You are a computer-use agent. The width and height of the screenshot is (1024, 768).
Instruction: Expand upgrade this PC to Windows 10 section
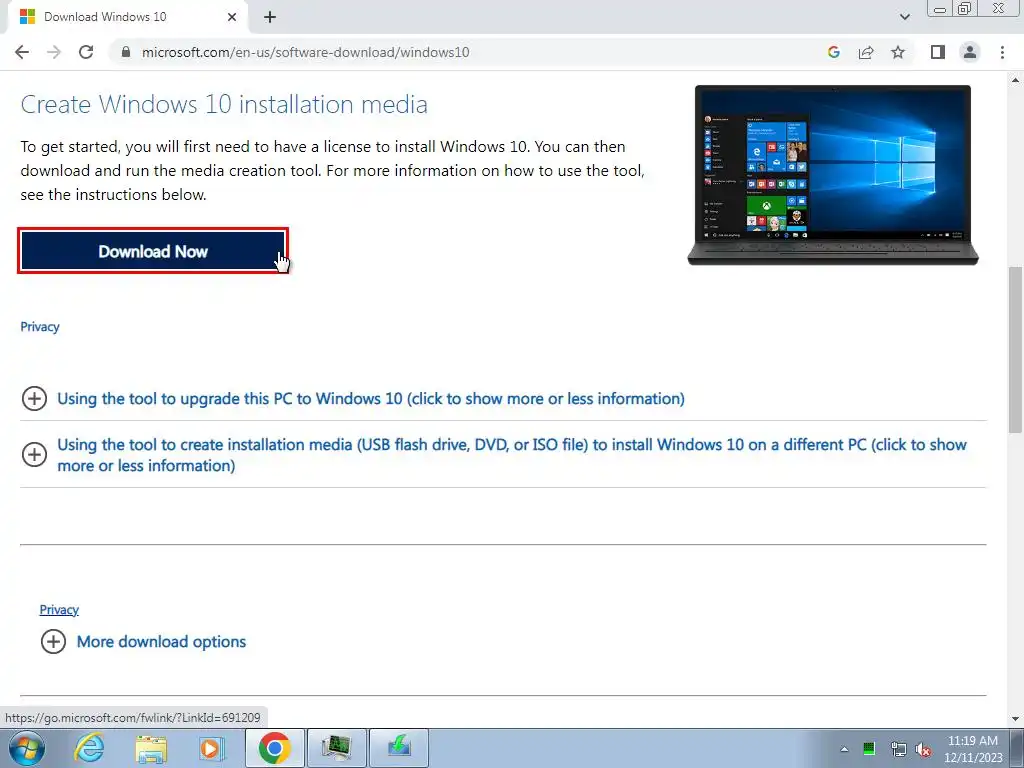tap(34, 398)
